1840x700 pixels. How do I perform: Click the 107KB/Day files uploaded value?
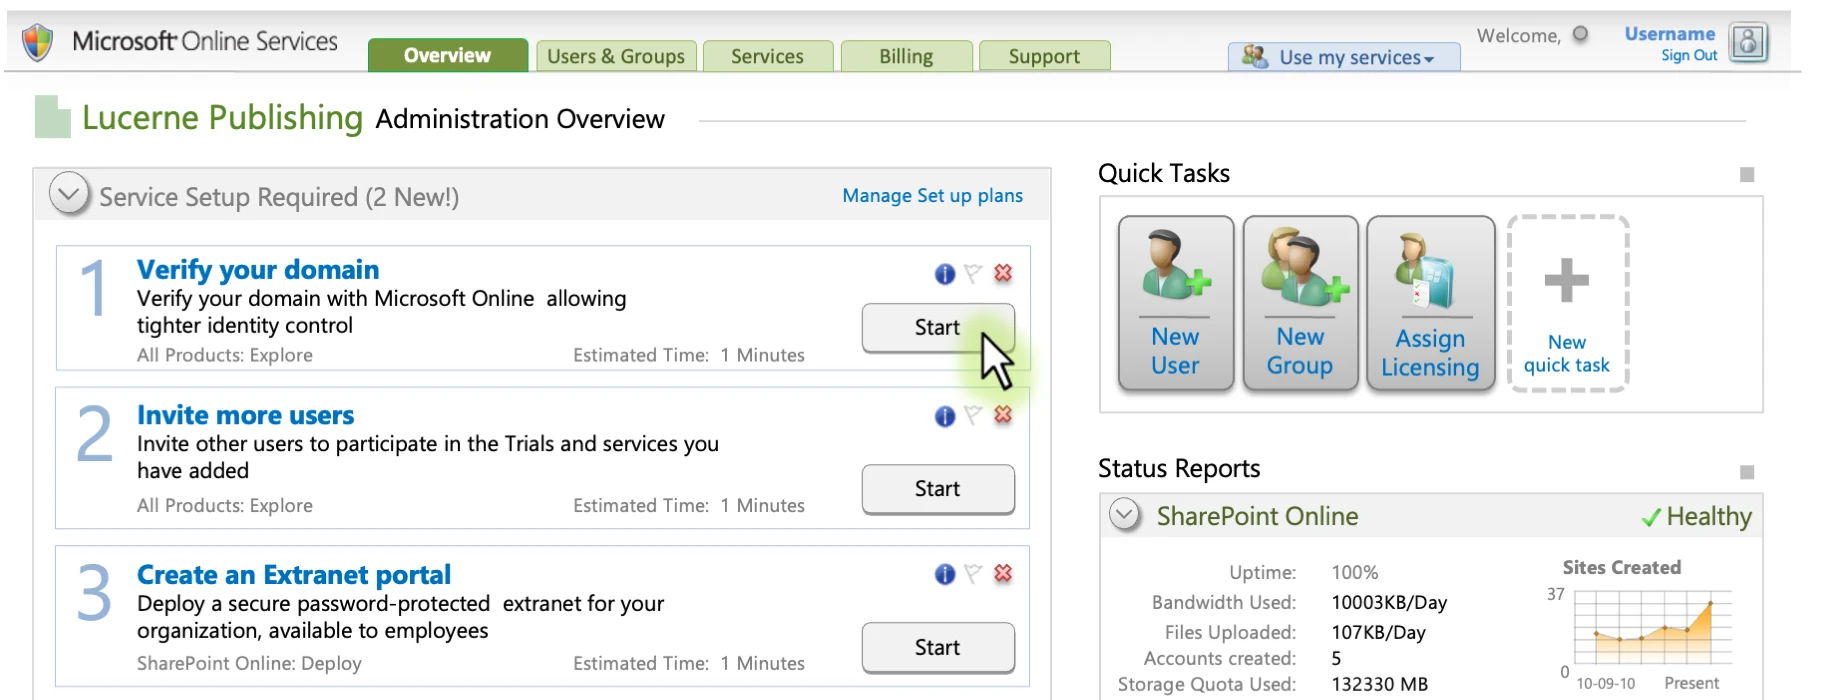pyautogui.click(x=1378, y=632)
